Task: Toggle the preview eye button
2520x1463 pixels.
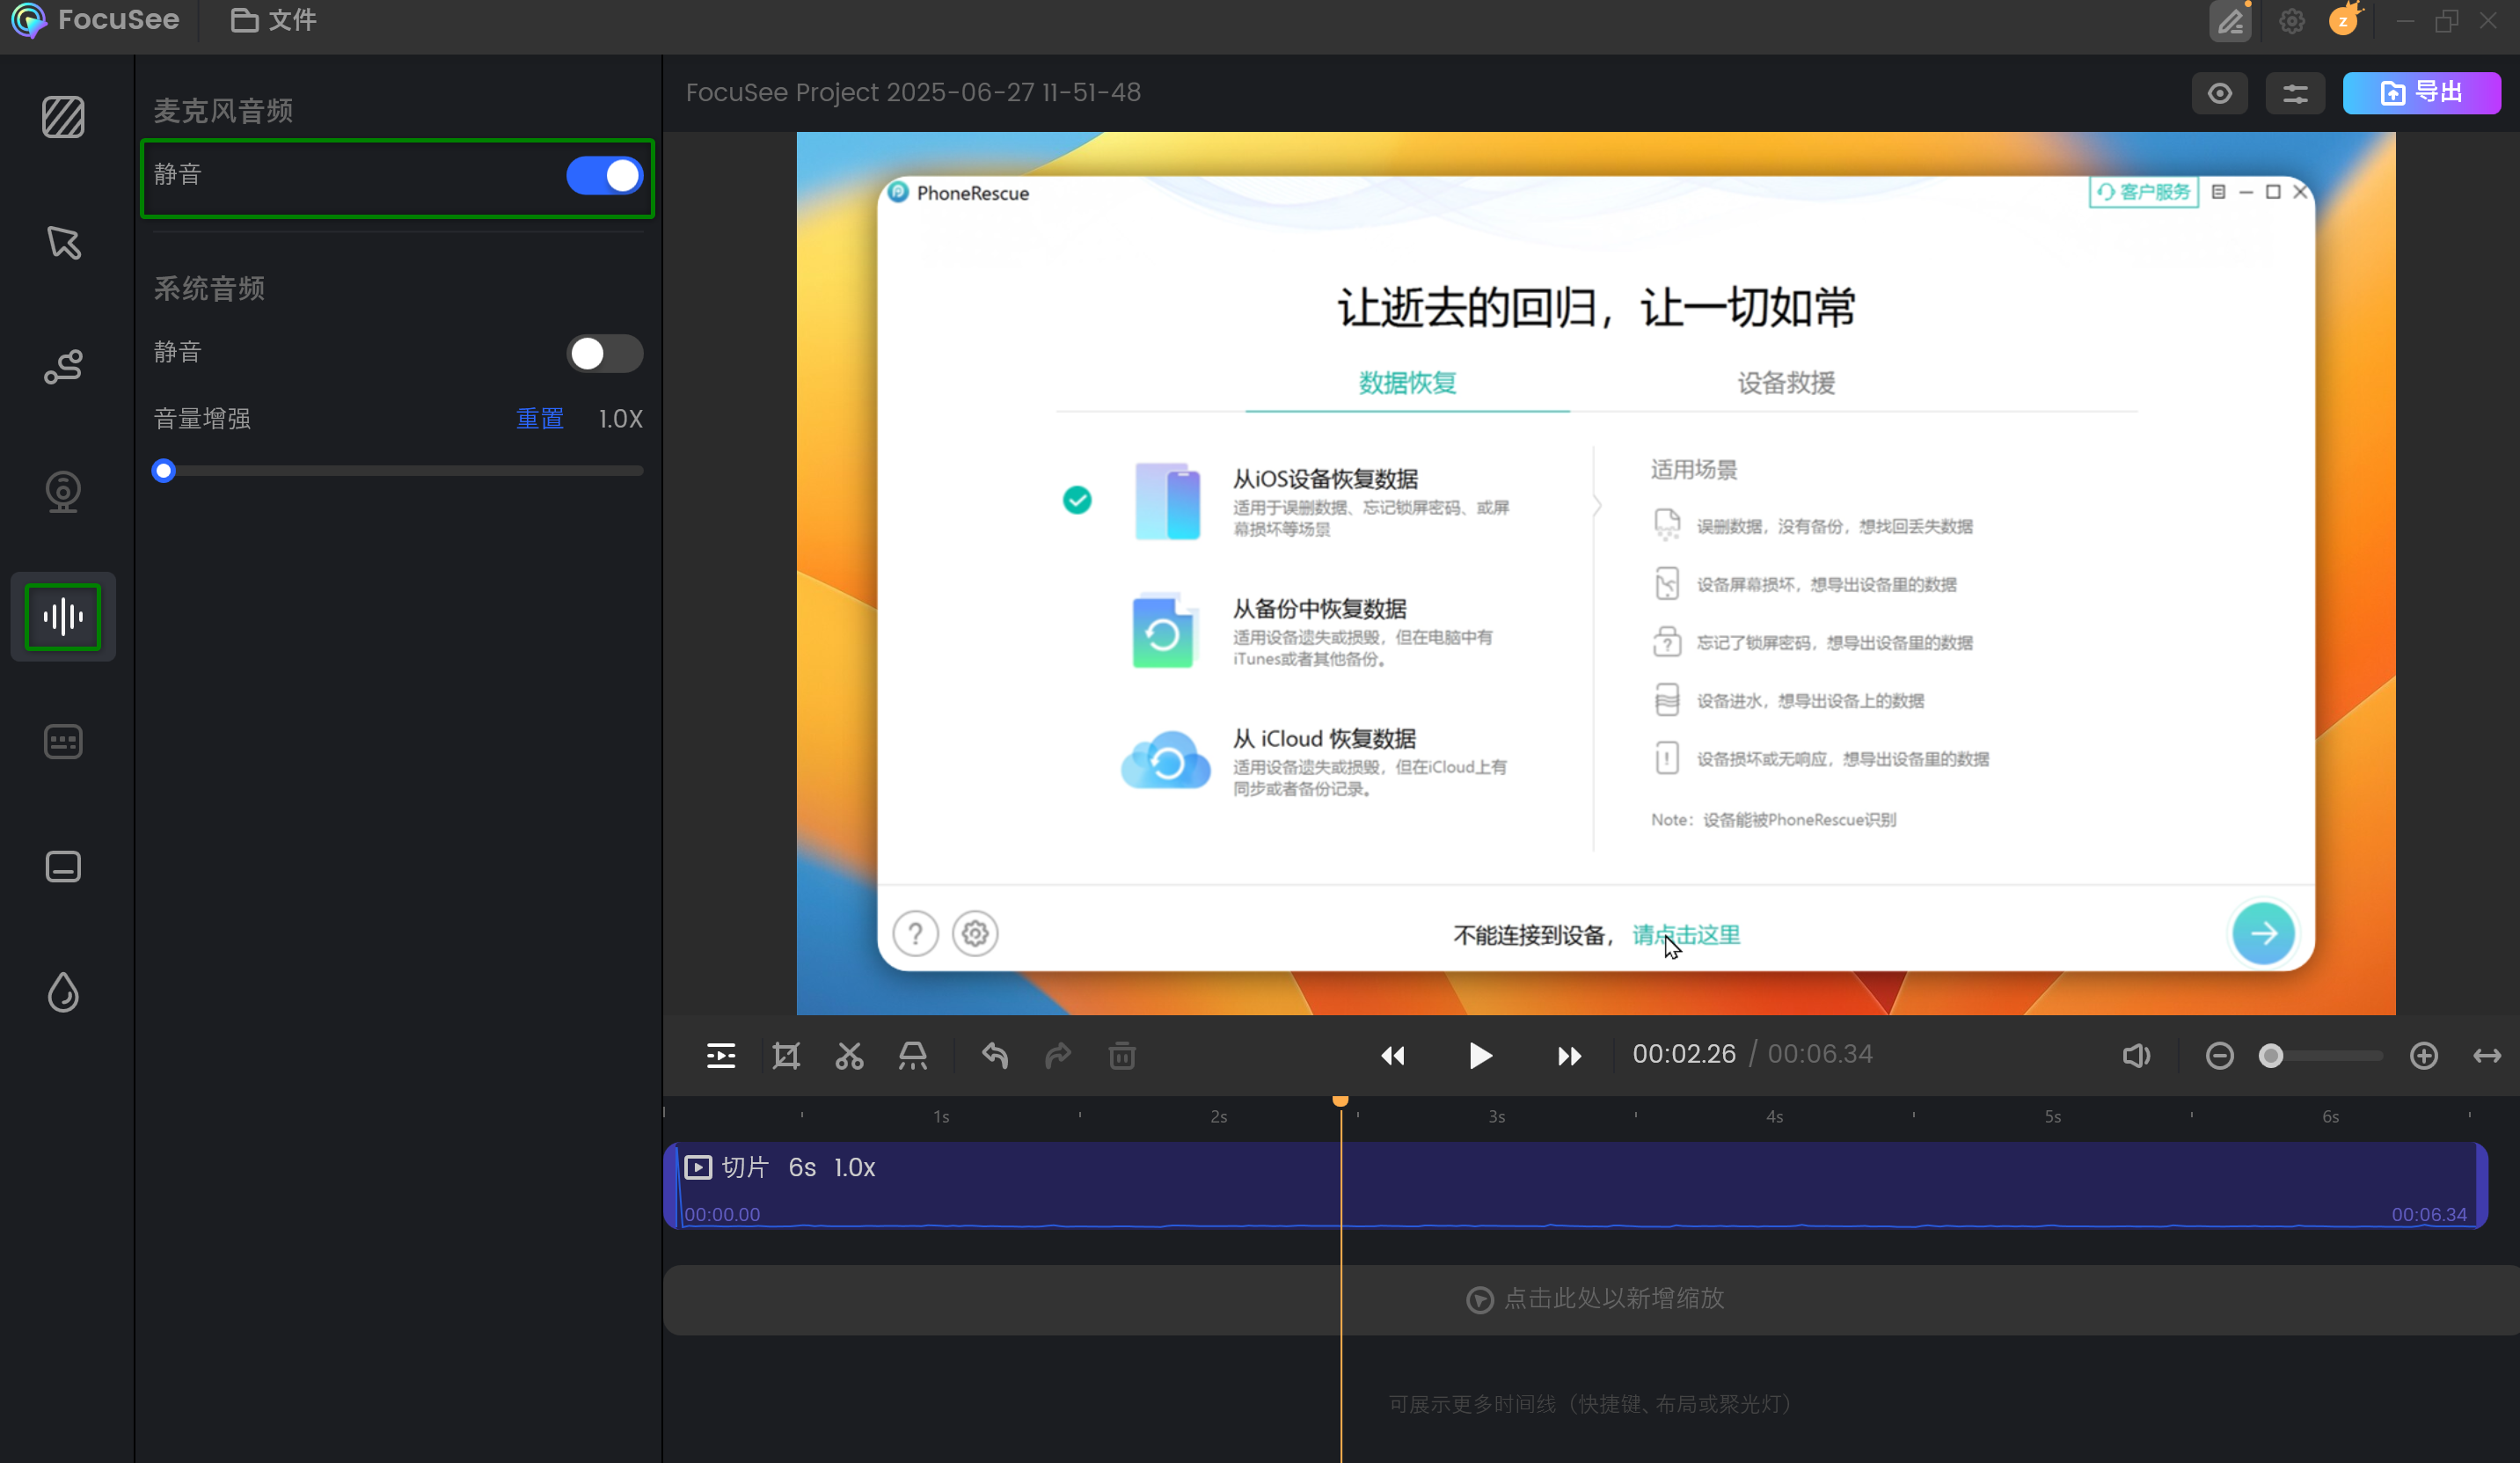Action: [x=2219, y=94]
